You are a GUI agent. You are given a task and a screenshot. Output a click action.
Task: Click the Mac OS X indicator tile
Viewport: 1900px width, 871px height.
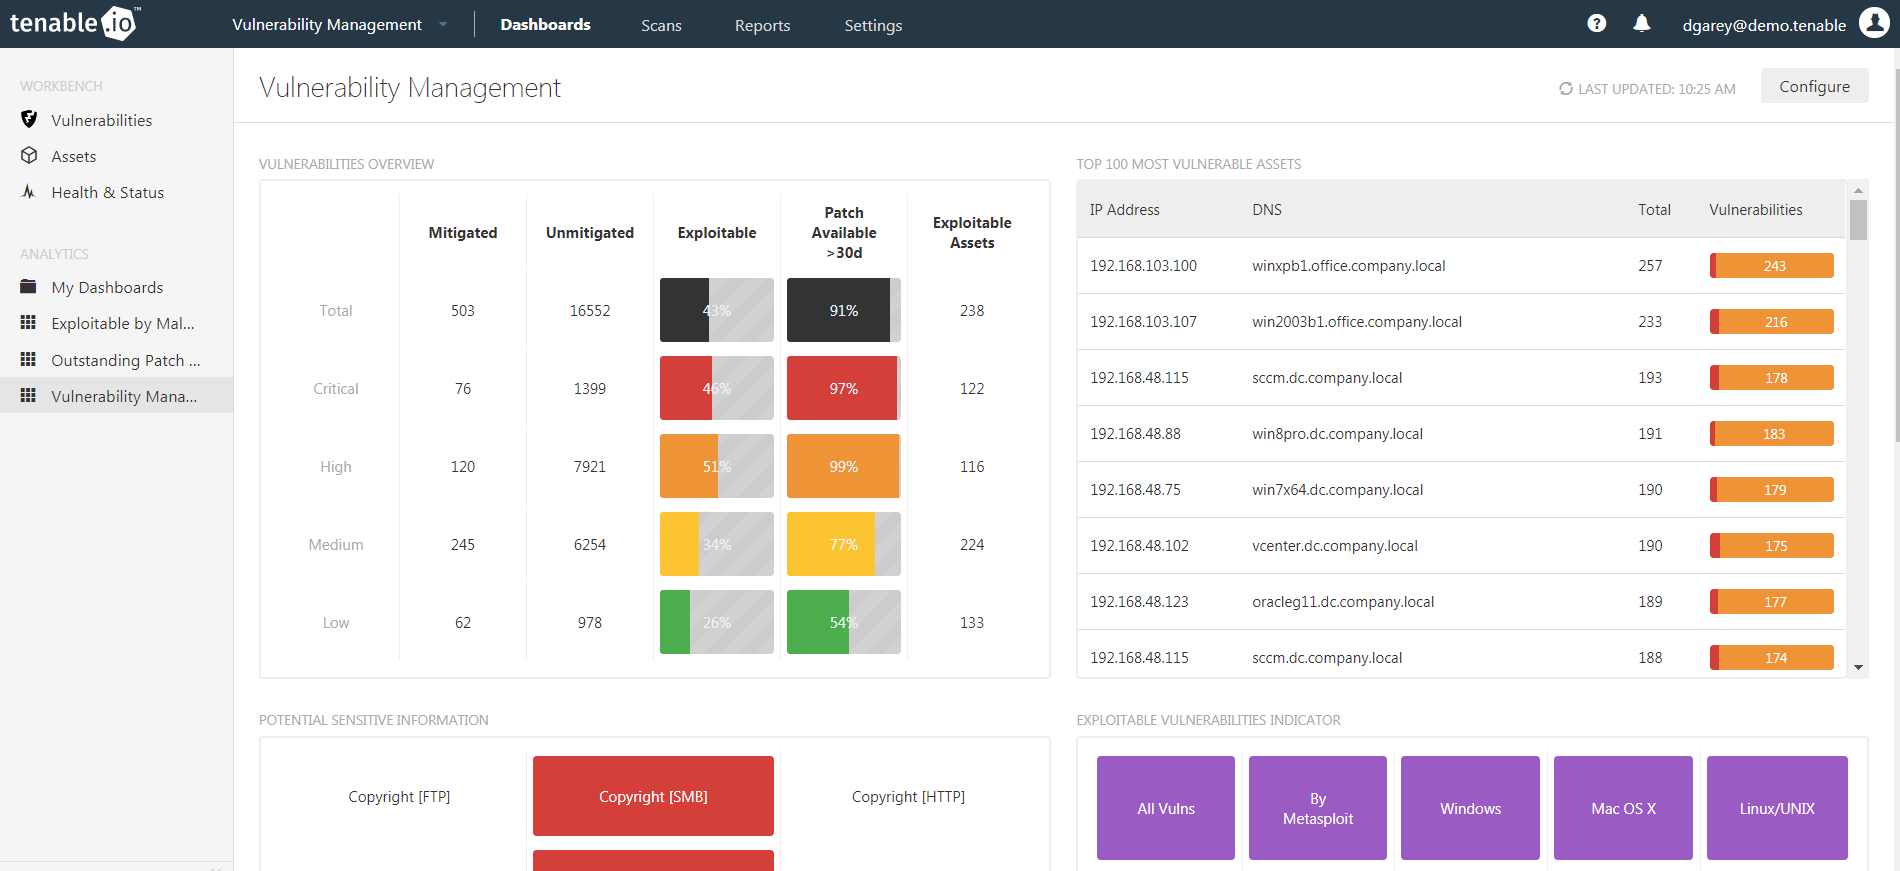click(1623, 808)
